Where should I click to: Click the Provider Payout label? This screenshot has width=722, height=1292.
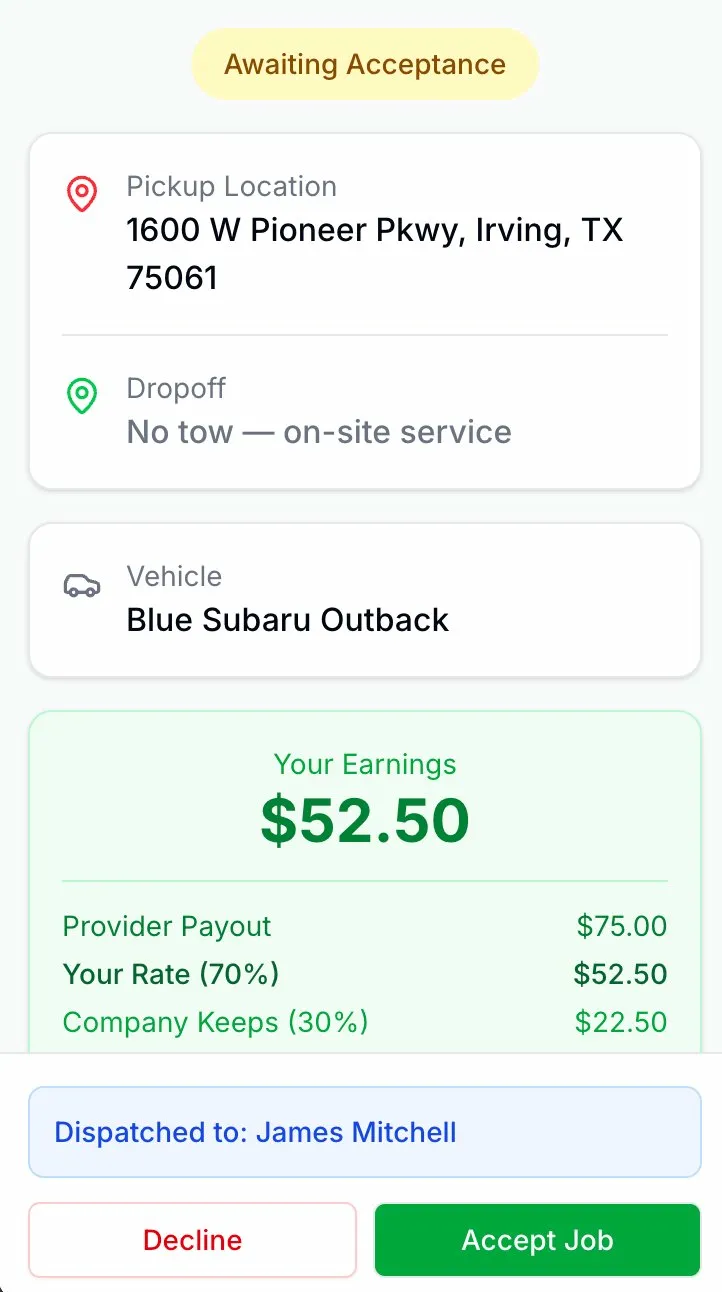[167, 926]
